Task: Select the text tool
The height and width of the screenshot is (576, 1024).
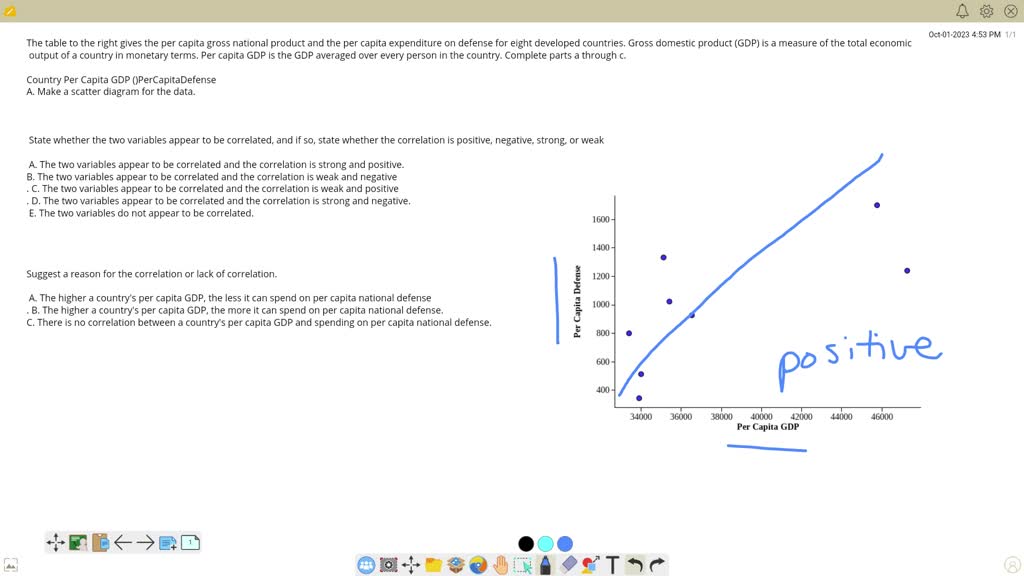Action: coord(612,565)
